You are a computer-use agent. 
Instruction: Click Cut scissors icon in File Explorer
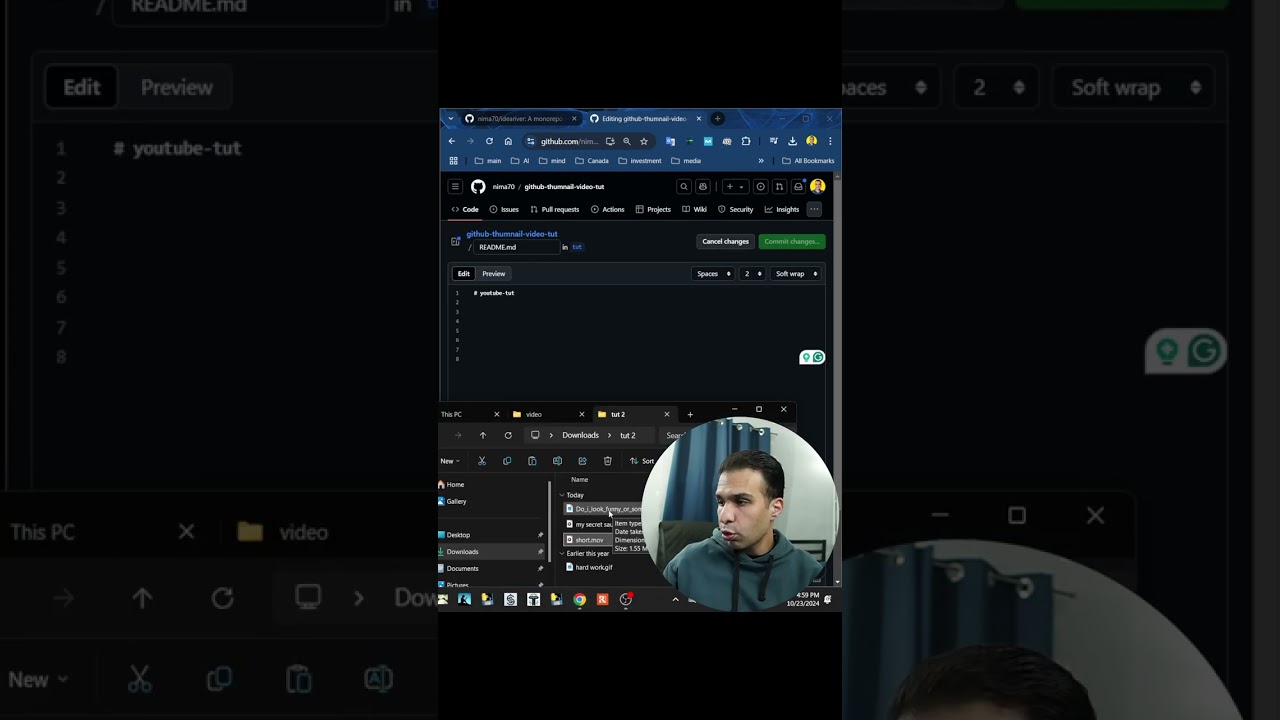(482, 461)
